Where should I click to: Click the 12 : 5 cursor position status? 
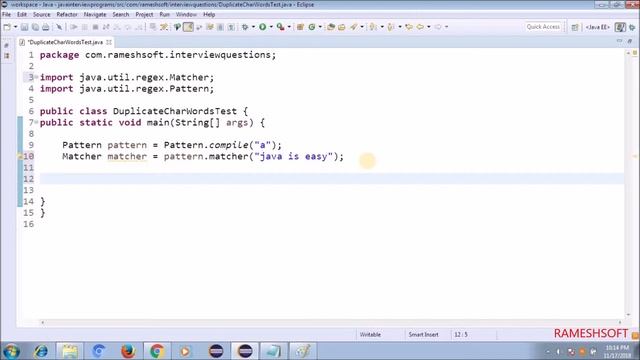pos(461,334)
